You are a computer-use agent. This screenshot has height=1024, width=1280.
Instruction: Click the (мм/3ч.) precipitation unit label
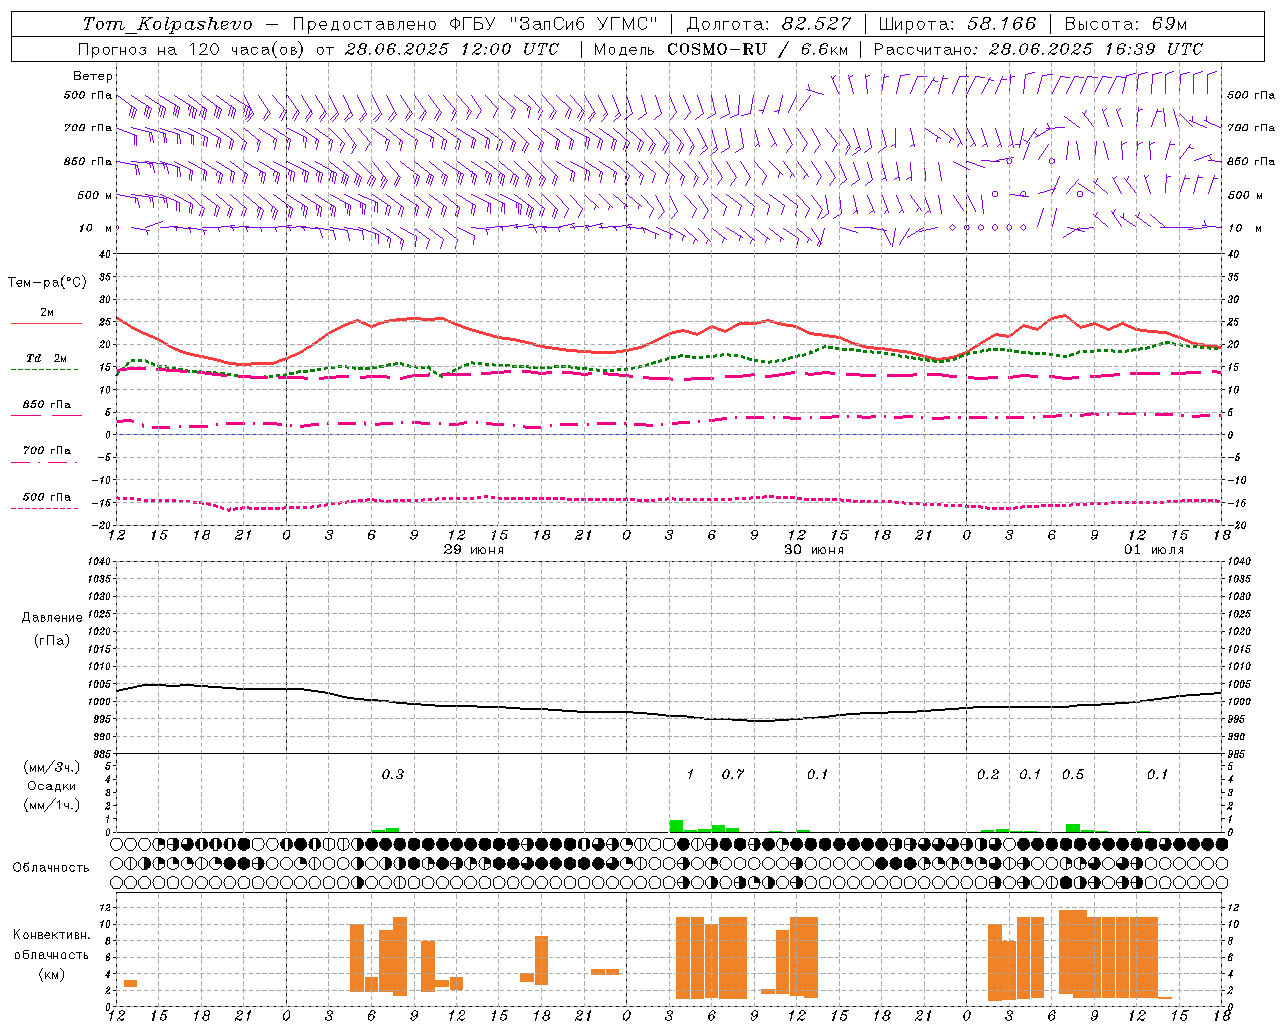(52, 767)
